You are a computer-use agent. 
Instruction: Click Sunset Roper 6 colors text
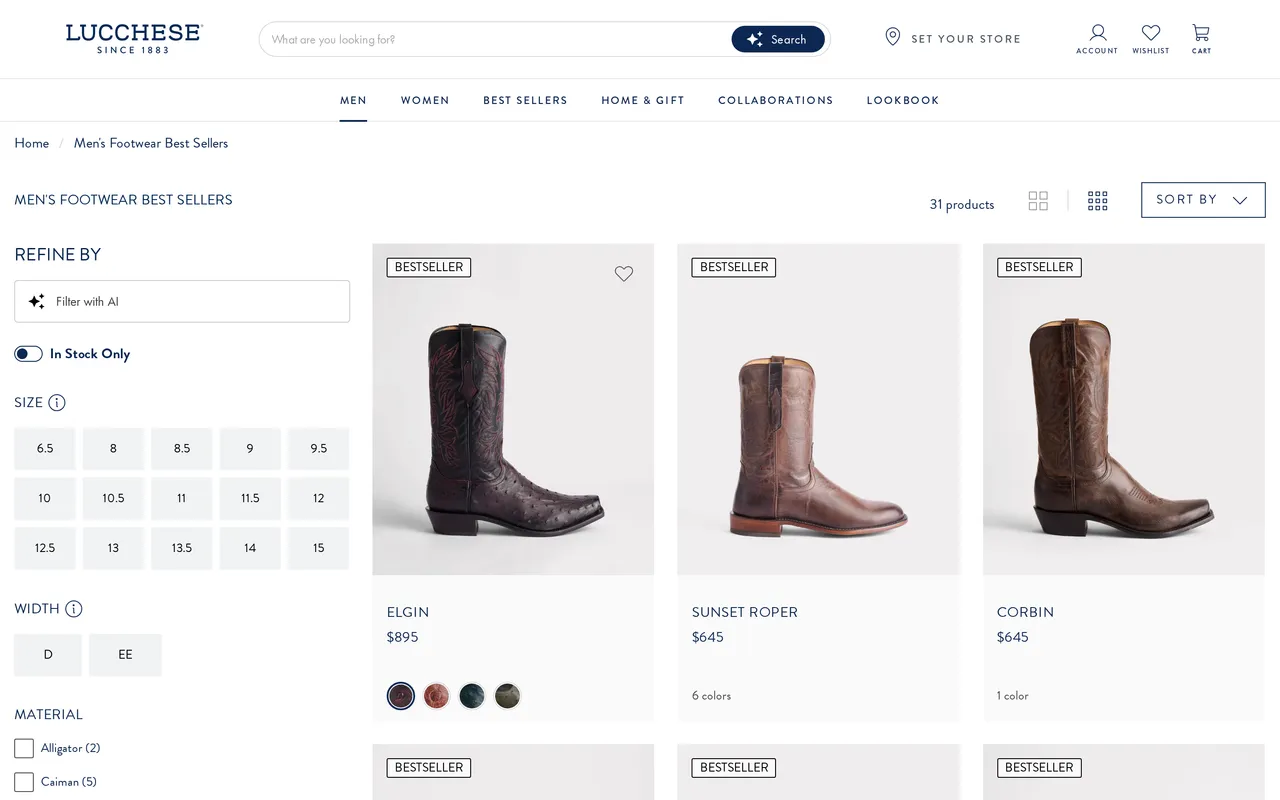coord(711,695)
